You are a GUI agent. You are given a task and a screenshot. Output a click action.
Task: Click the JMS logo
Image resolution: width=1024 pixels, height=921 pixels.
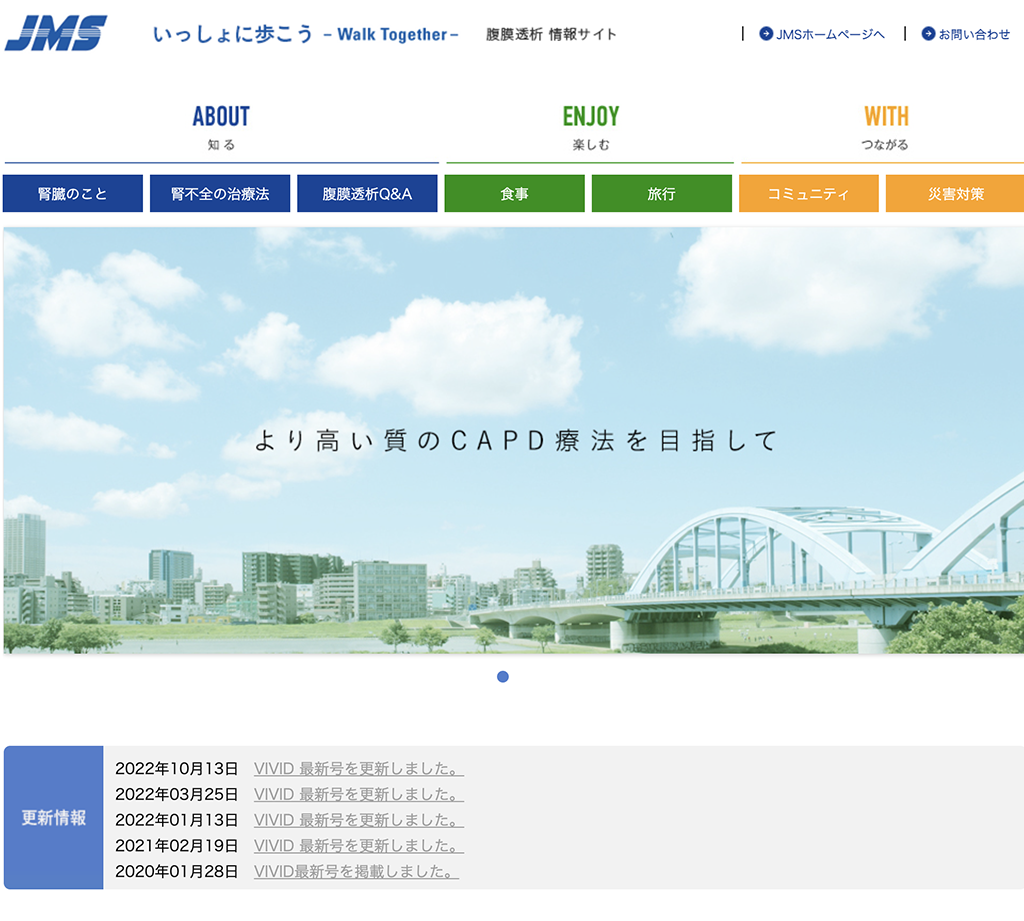(56, 33)
